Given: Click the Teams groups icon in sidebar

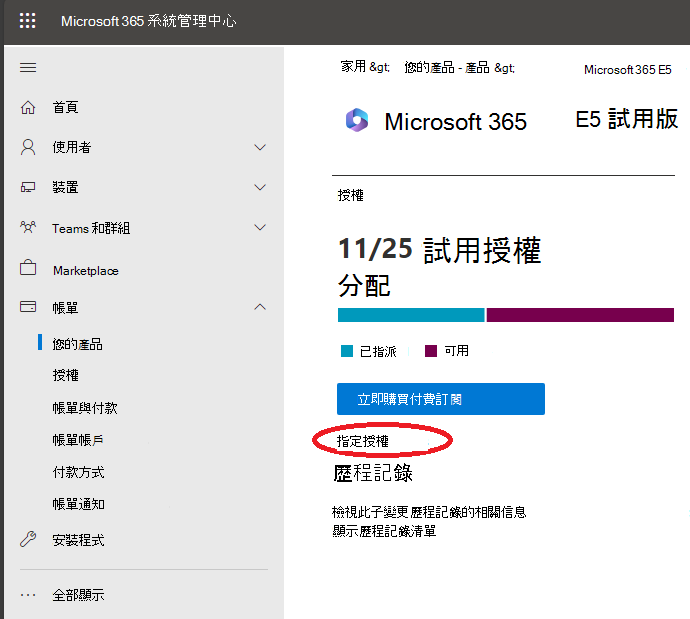Looking at the screenshot, I should tap(28, 227).
